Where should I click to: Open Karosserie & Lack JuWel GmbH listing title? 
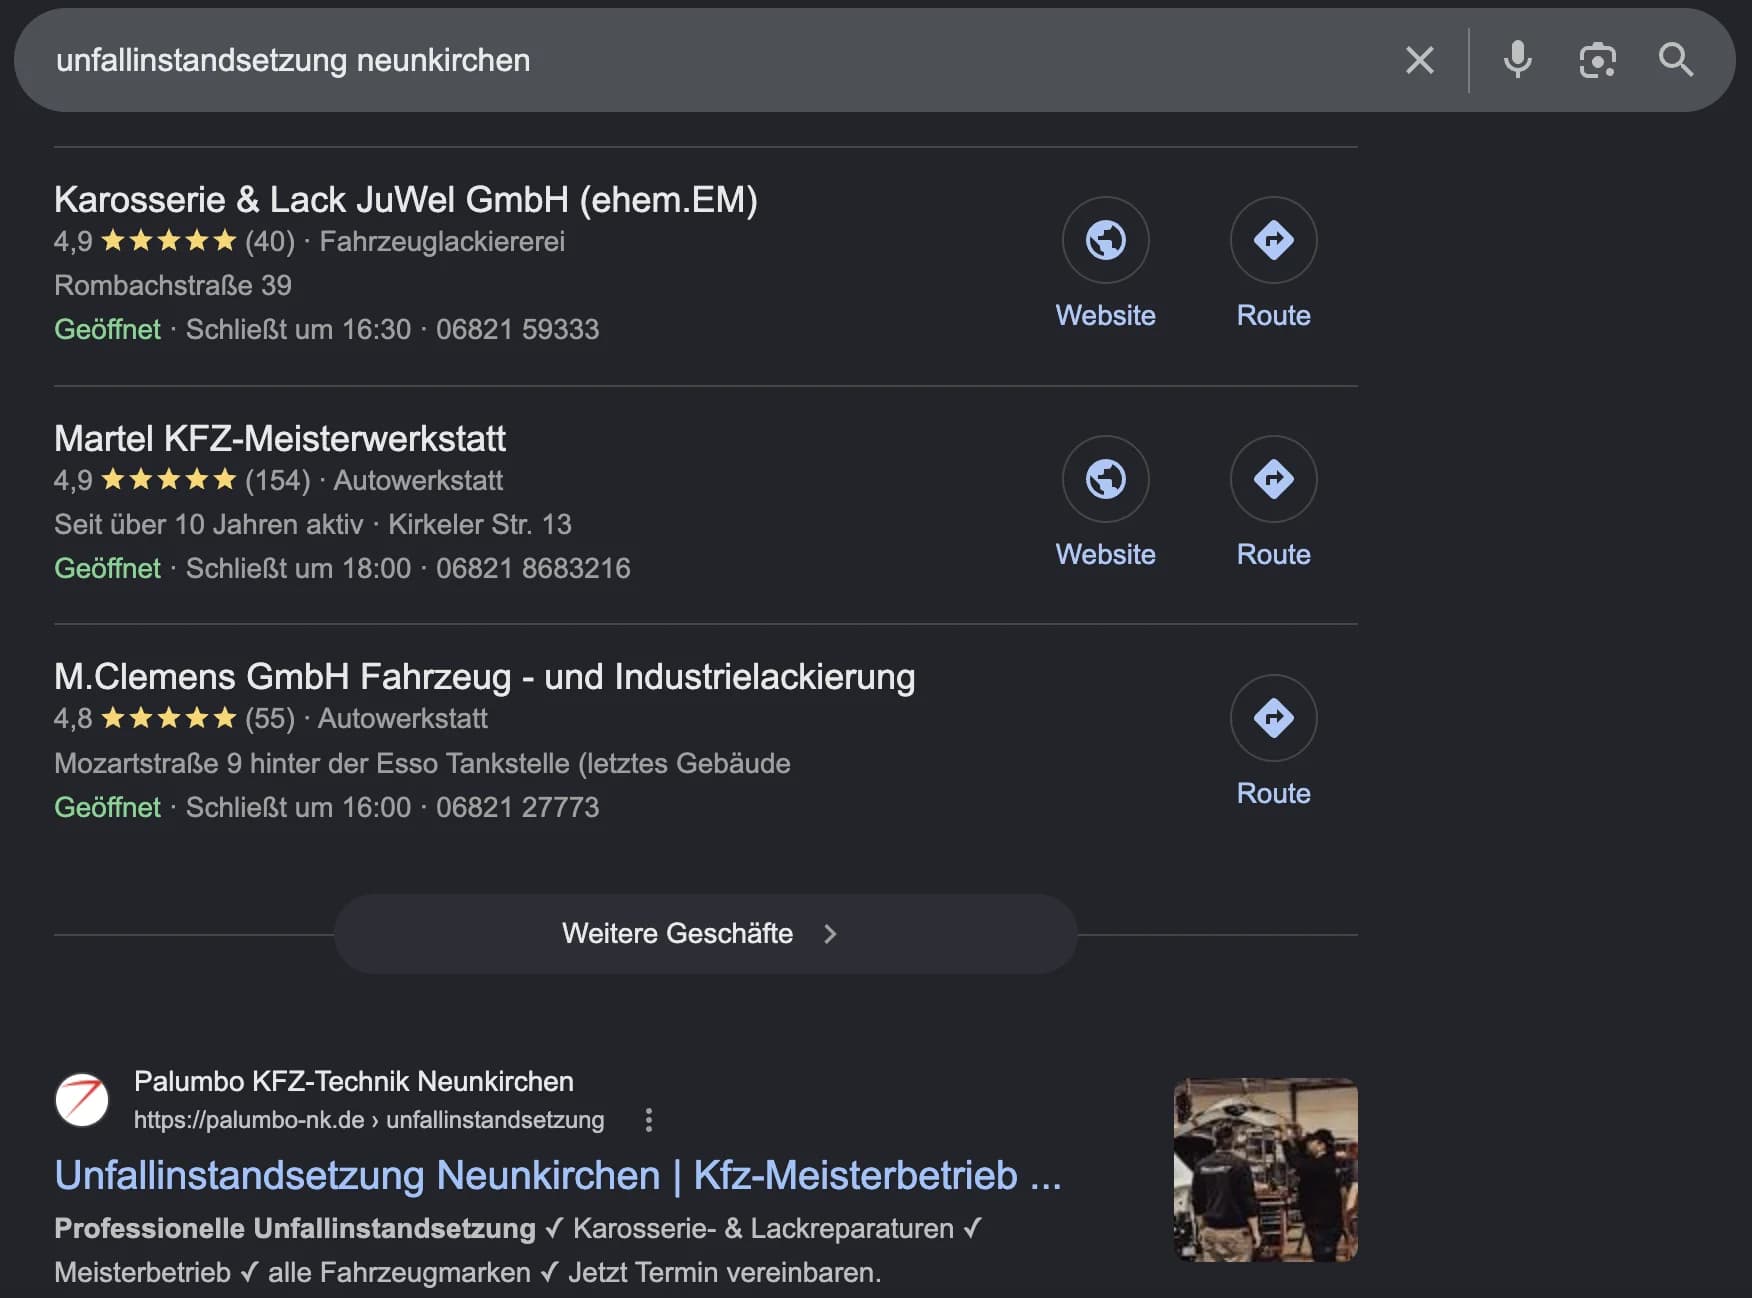[x=406, y=200]
